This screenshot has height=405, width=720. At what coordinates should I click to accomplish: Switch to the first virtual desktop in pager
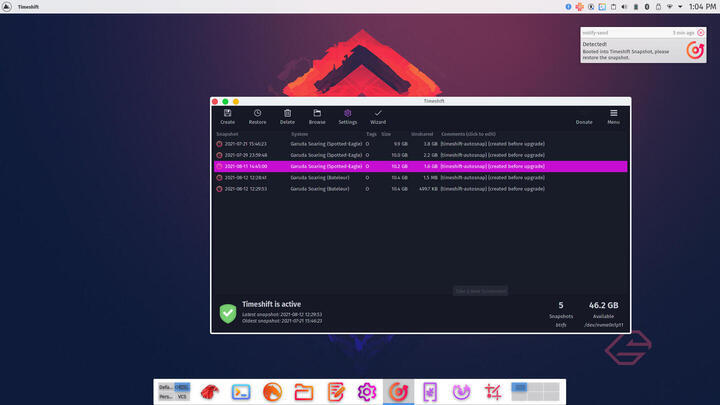519,388
